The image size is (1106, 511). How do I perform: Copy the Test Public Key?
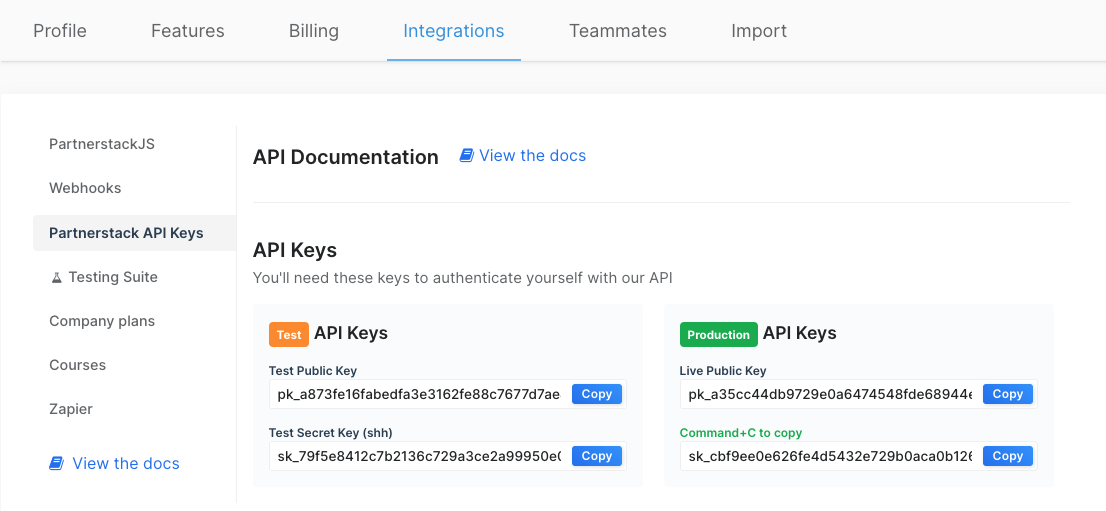click(597, 394)
